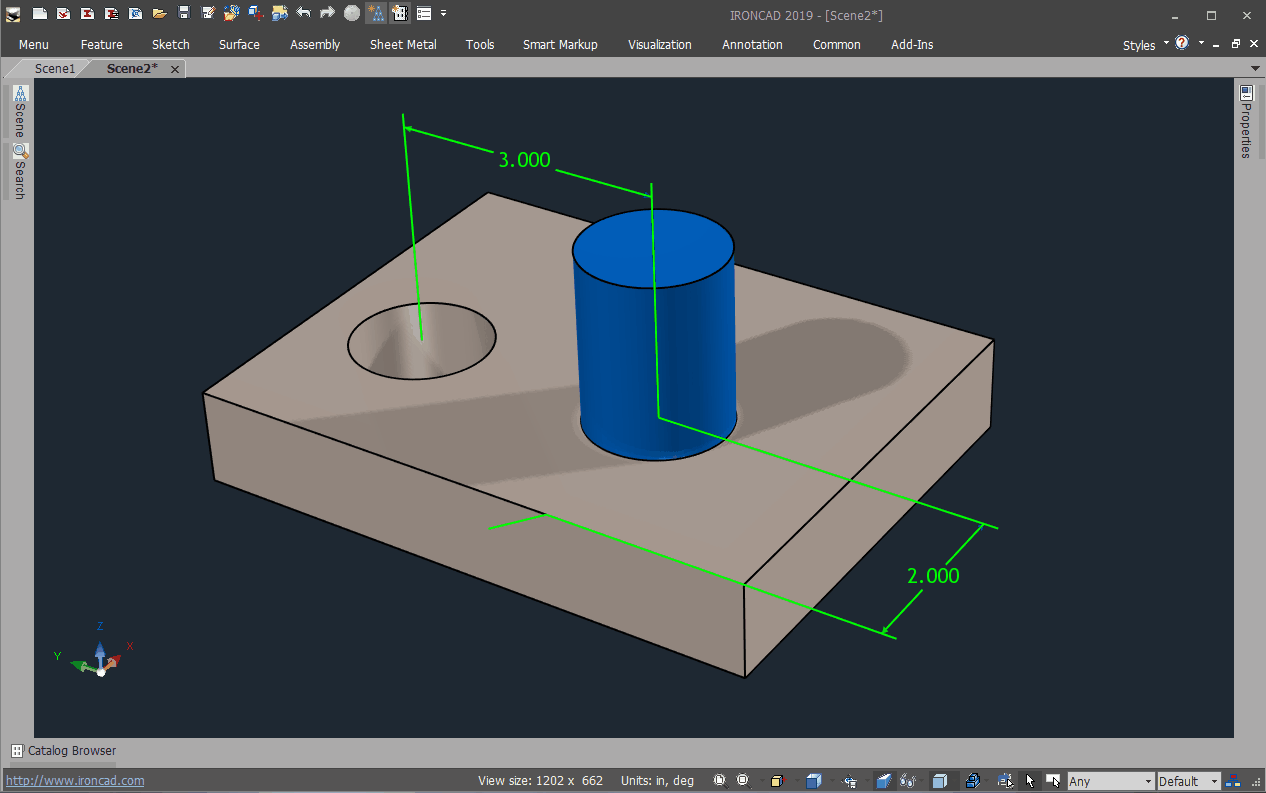Toggle the Catalog browser toolbar icon
This screenshot has height=793, width=1266.
click(399, 14)
